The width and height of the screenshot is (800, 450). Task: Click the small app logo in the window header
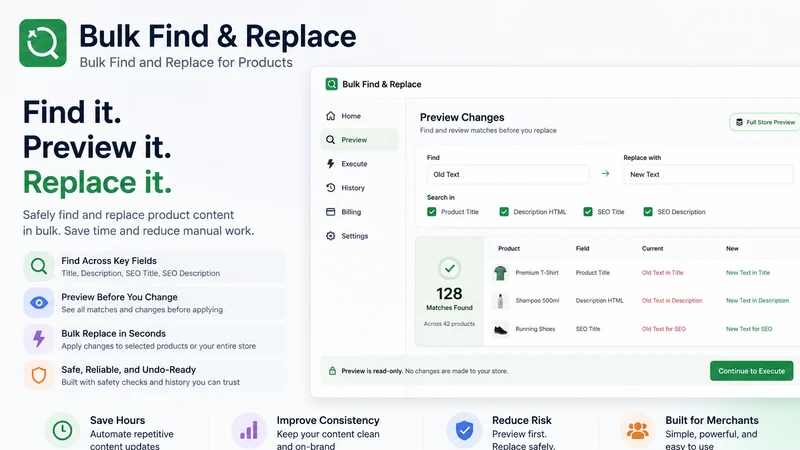(x=332, y=84)
